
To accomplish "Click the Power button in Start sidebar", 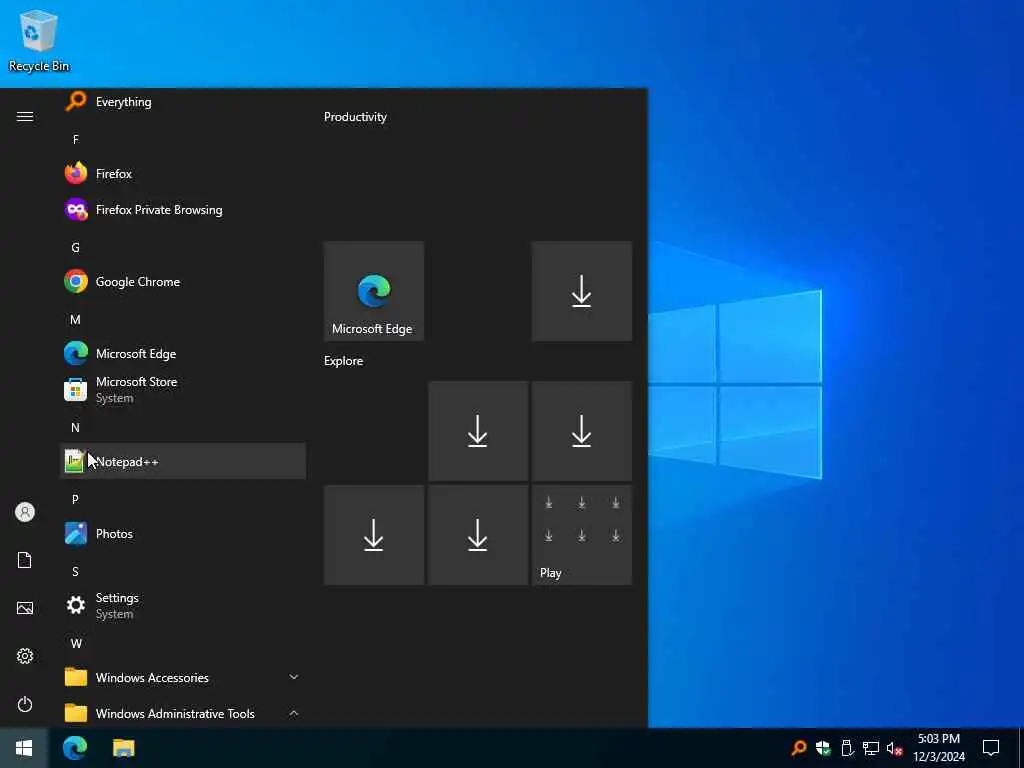I will 25,704.
